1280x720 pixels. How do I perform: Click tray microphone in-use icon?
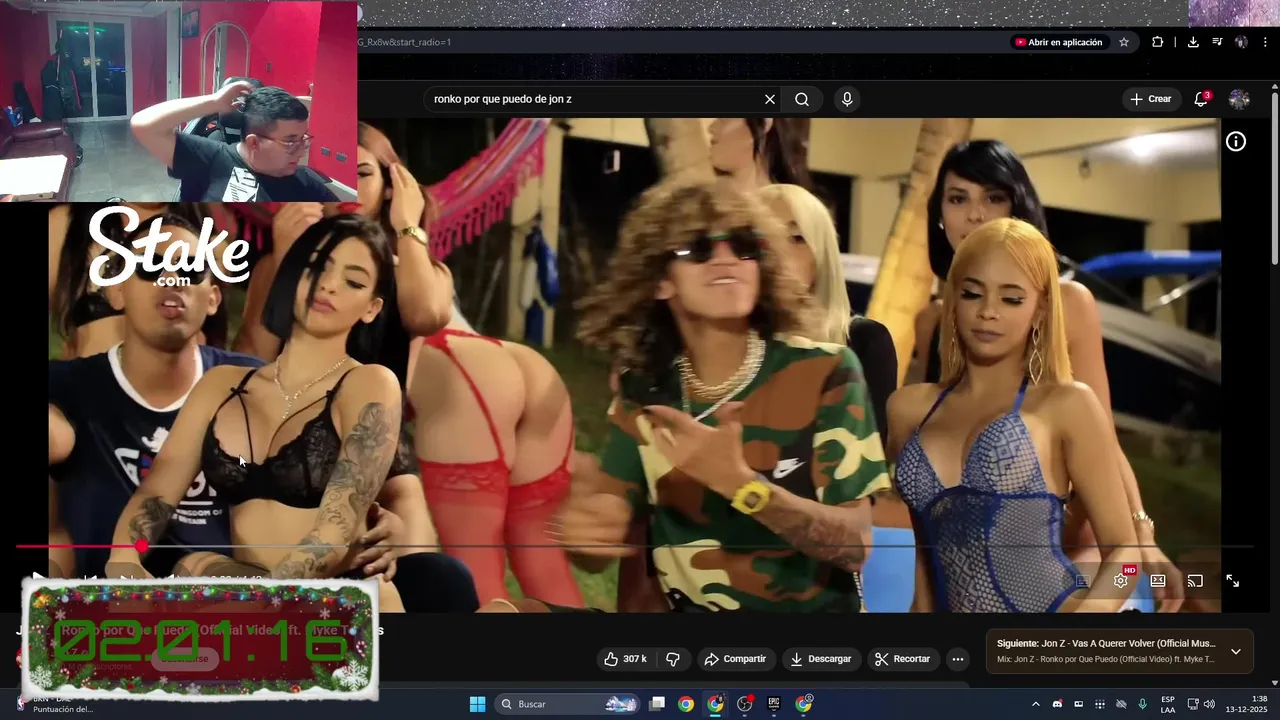click(x=1142, y=704)
